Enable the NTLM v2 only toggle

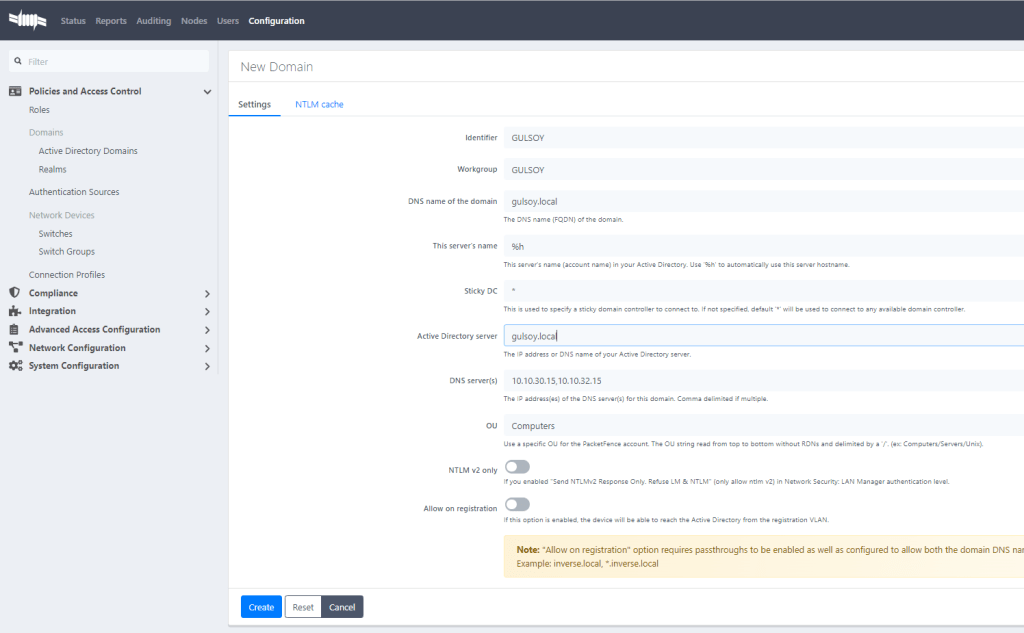click(x=517, y=467)
